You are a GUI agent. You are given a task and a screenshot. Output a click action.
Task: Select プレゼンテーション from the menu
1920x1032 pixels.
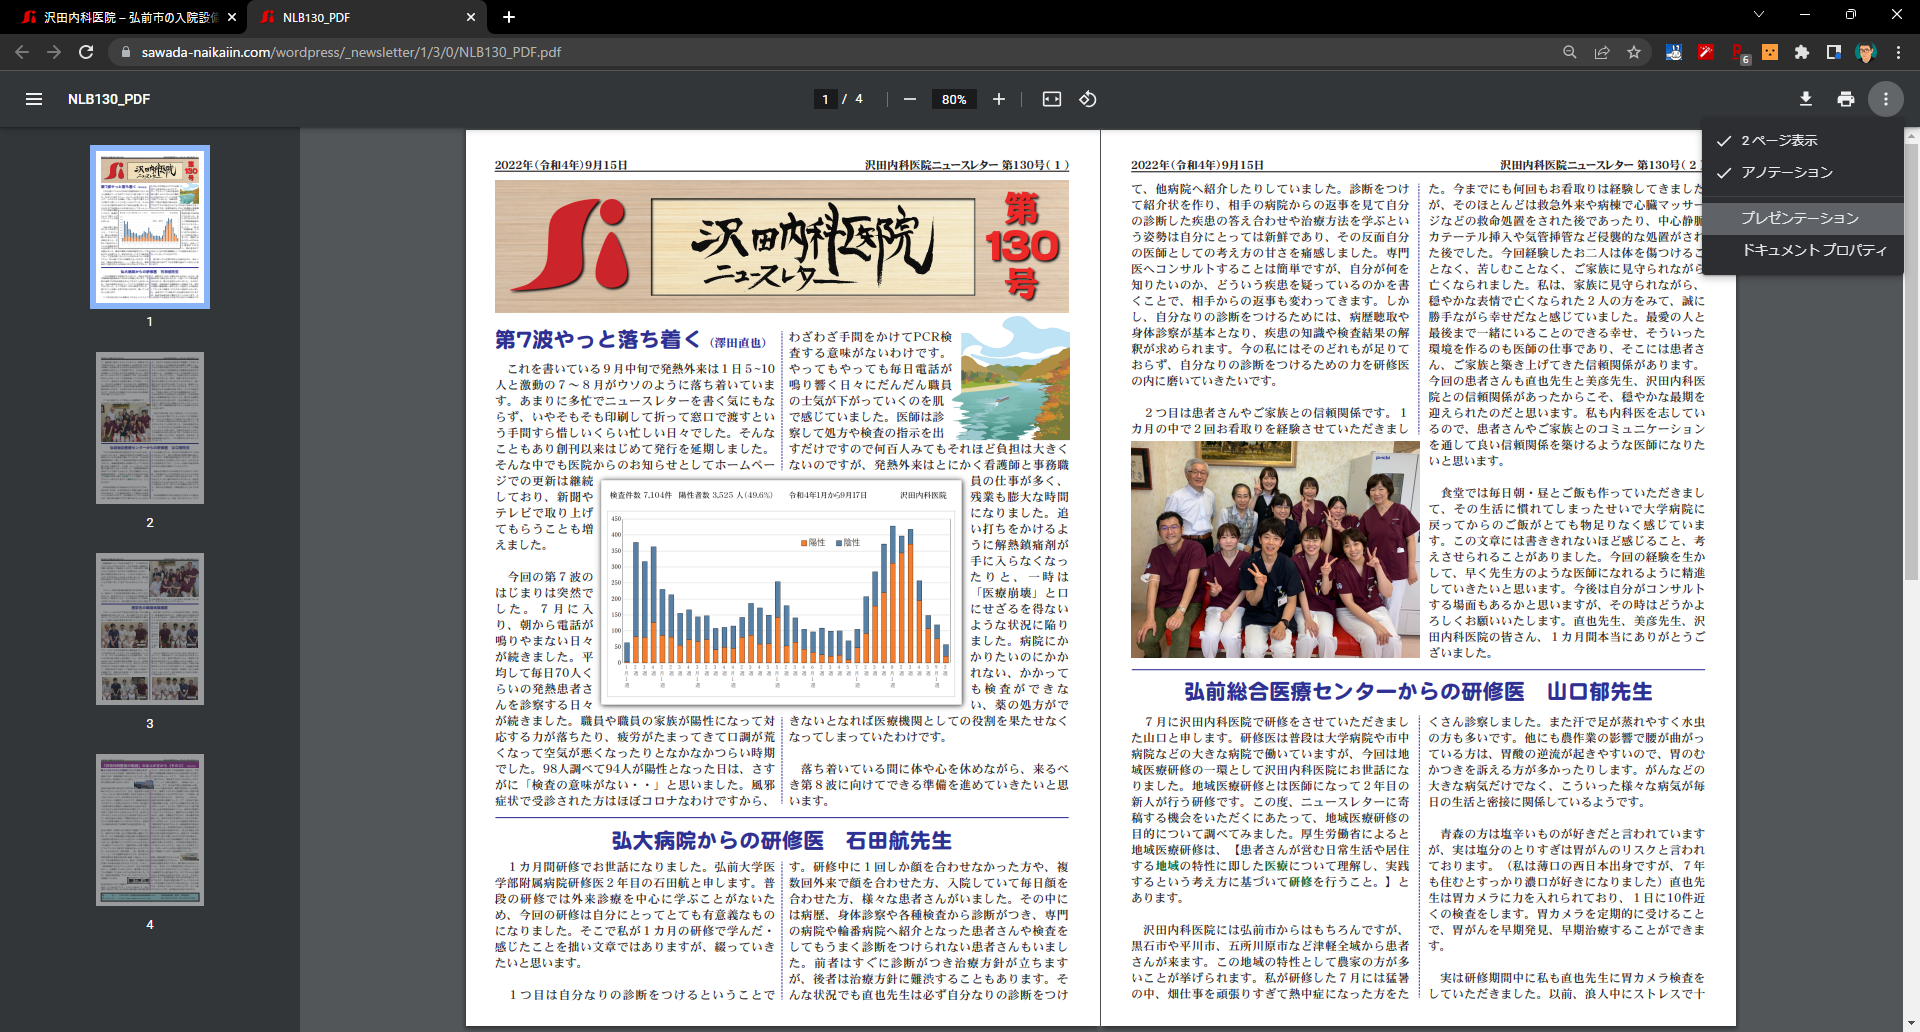click(x=1802, y=218)
